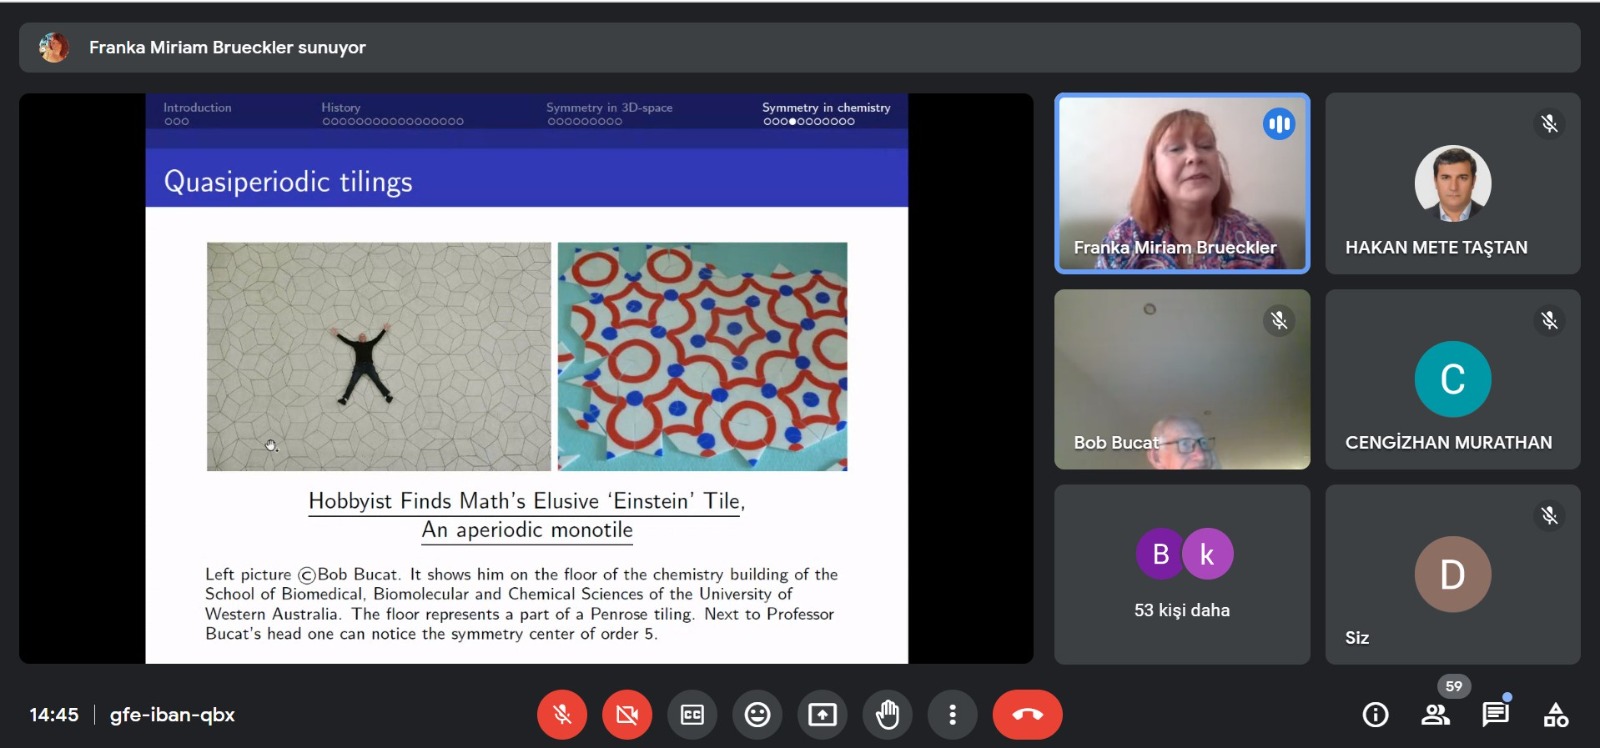
Task: Open the chat messages panel
Action: (x=1495, y=714)
